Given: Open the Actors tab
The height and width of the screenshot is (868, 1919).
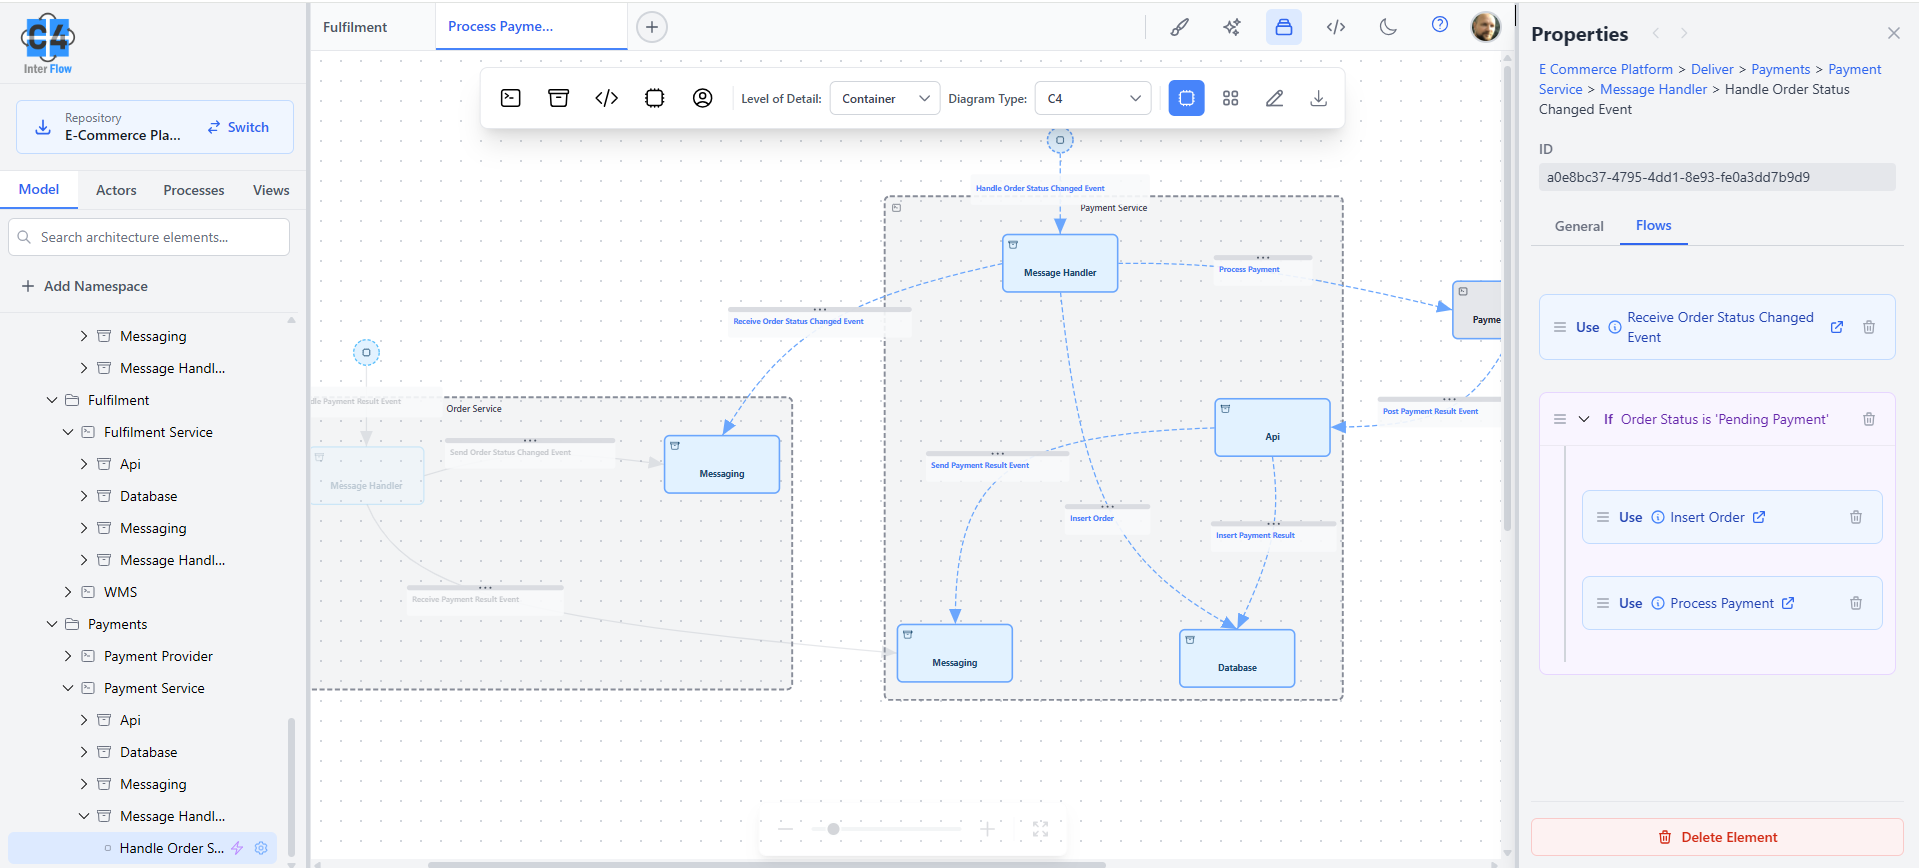Looking at the screenshot, I should pos(116,190).
